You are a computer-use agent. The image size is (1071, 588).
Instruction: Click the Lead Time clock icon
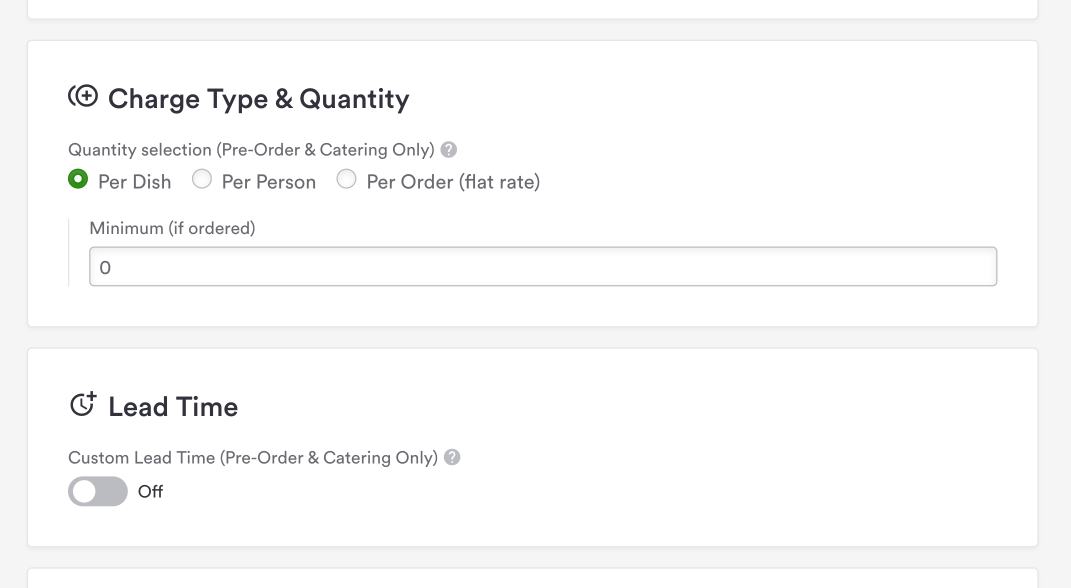click(x=83, y=405)
